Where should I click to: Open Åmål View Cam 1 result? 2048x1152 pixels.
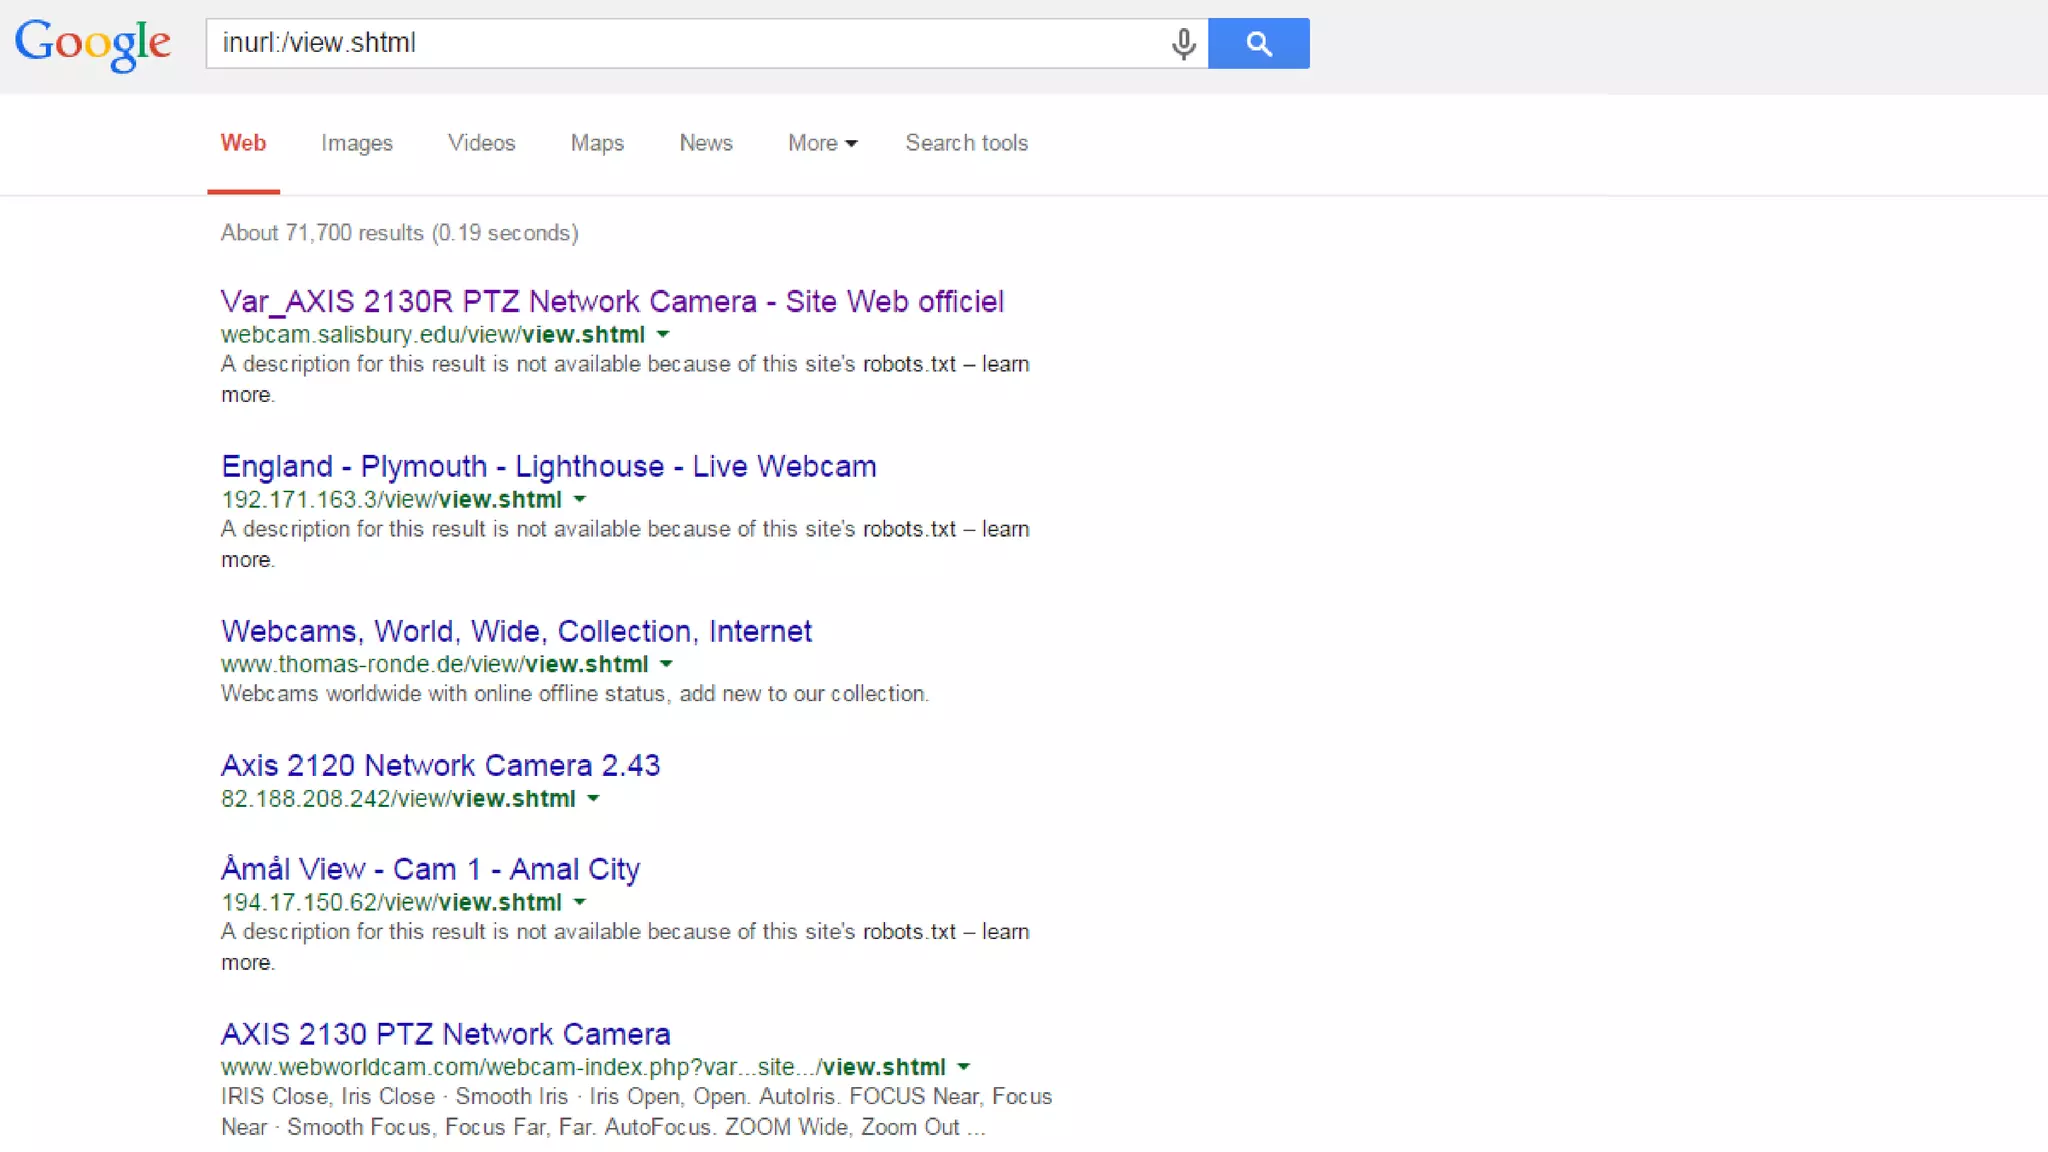pos(430,869)
